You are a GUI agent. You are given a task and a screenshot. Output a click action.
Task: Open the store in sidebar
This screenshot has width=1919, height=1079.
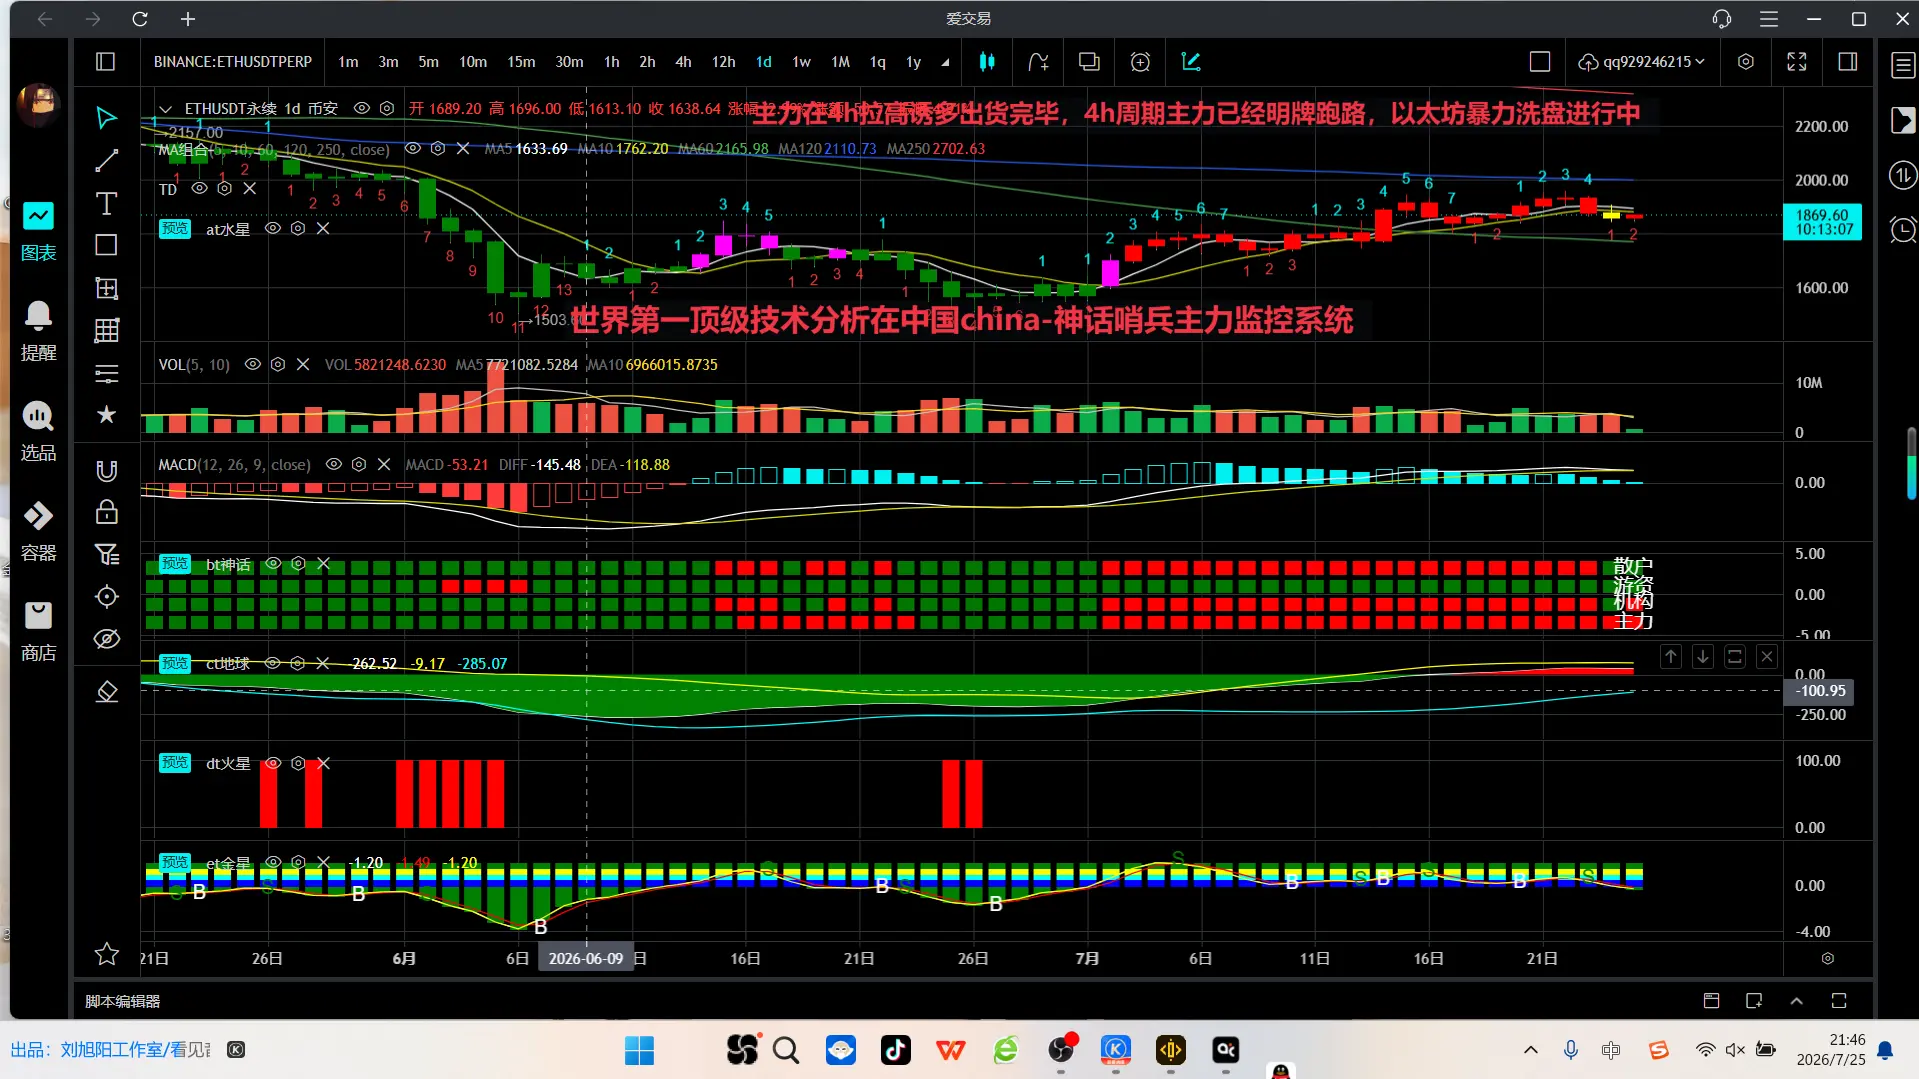click(x=38, y=631)
